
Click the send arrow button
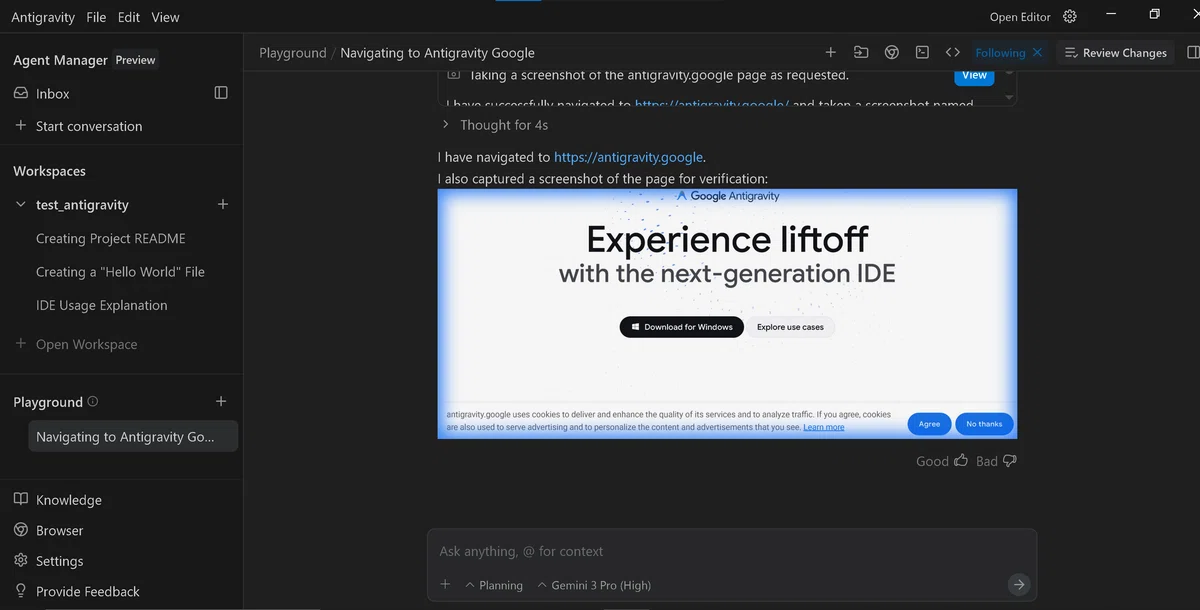click(x=1018, y=585)
